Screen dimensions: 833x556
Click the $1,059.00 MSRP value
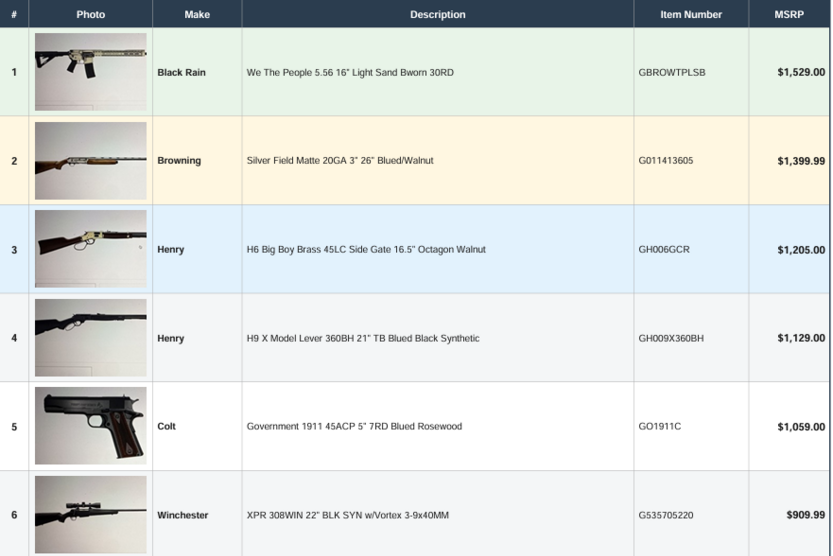[801, 426]
